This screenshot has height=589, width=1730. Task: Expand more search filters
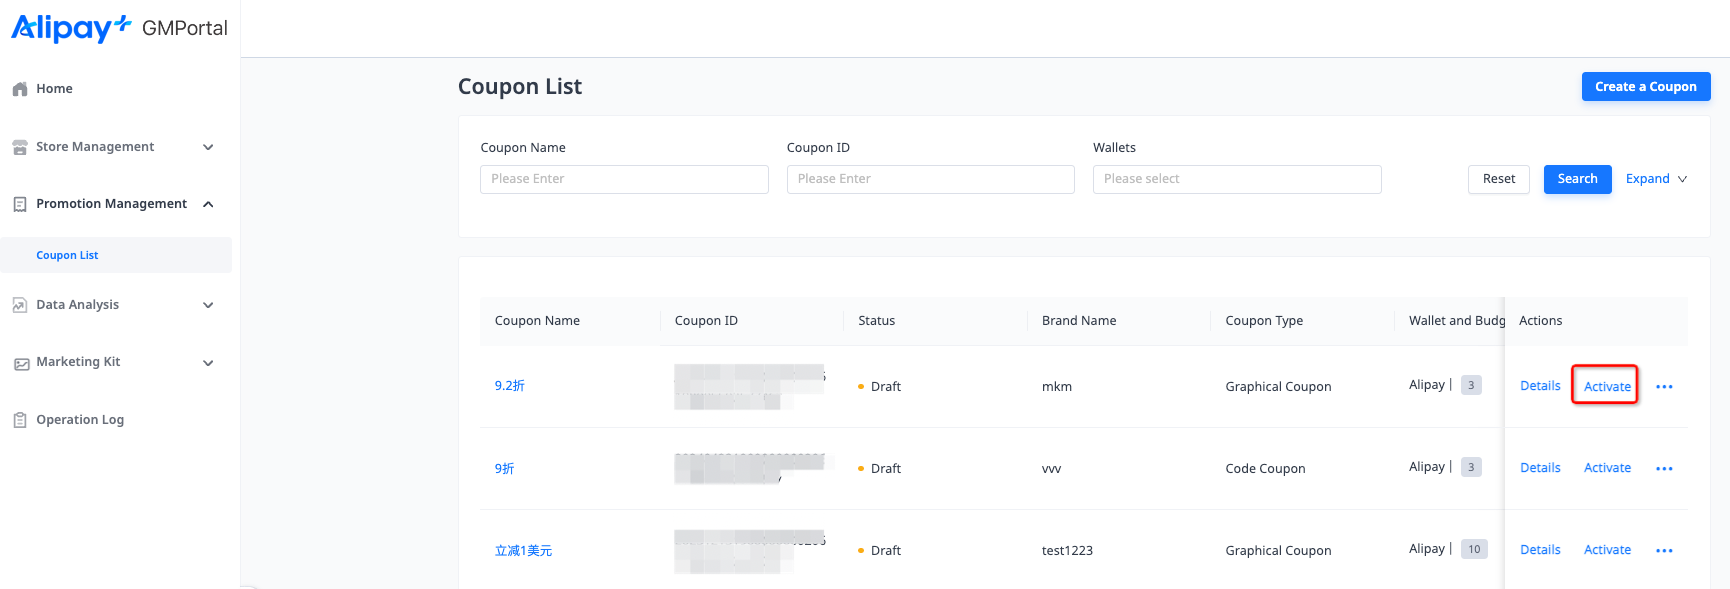(1656, 179)
